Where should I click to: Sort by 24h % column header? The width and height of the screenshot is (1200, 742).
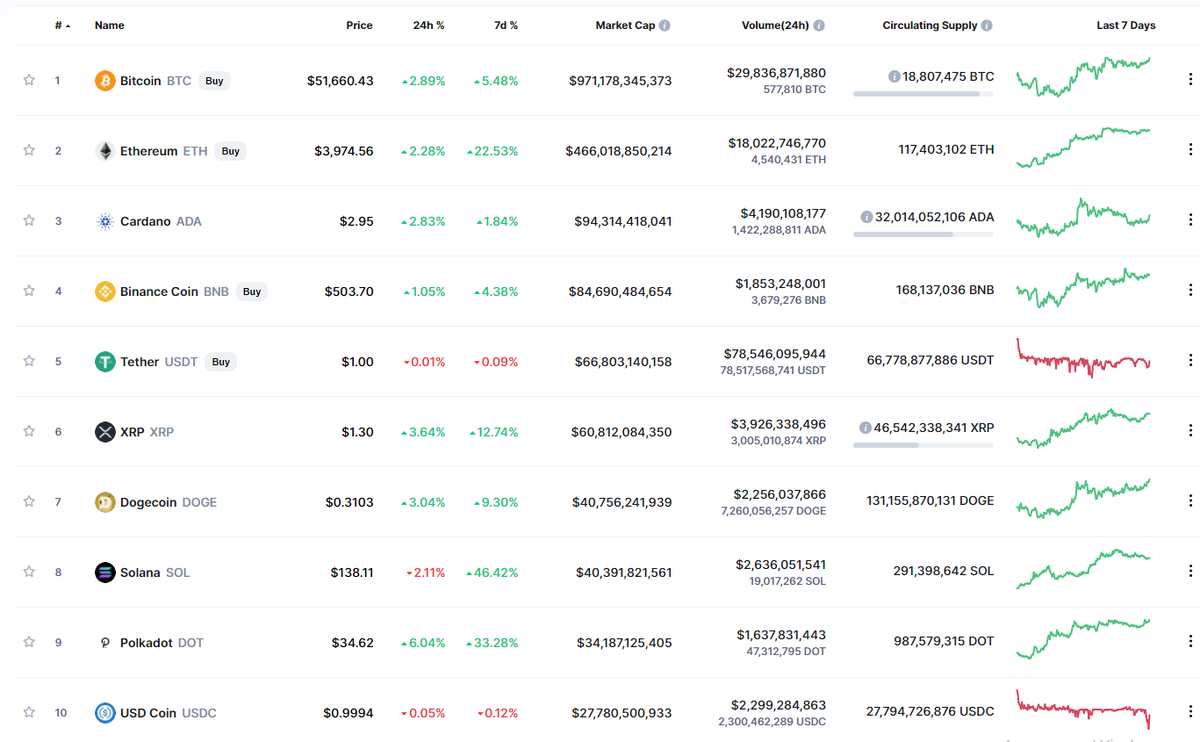(429, 25)
